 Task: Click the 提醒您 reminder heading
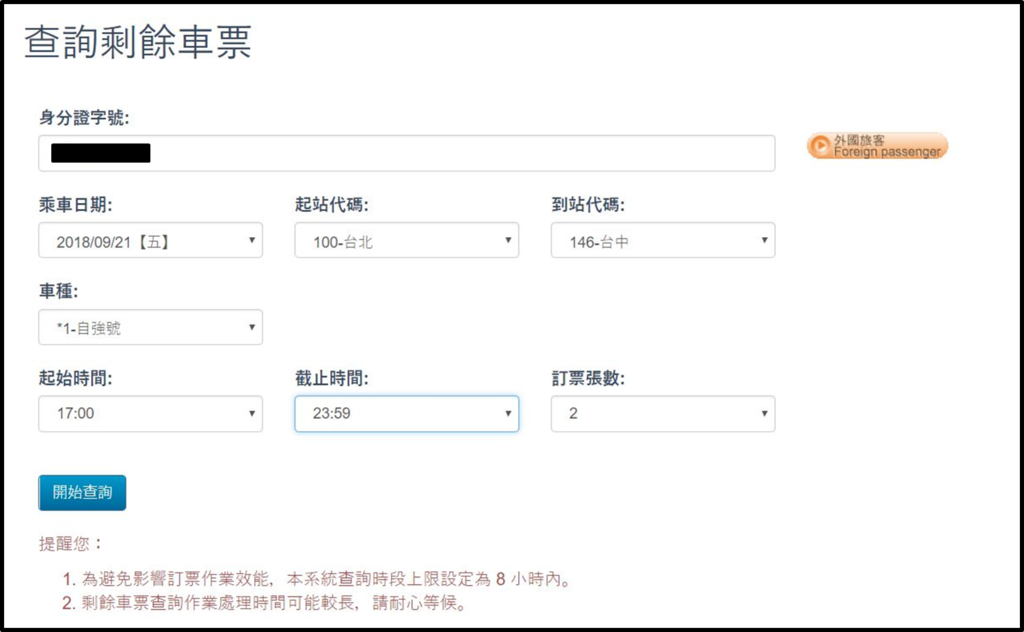[x=71, y=543]
